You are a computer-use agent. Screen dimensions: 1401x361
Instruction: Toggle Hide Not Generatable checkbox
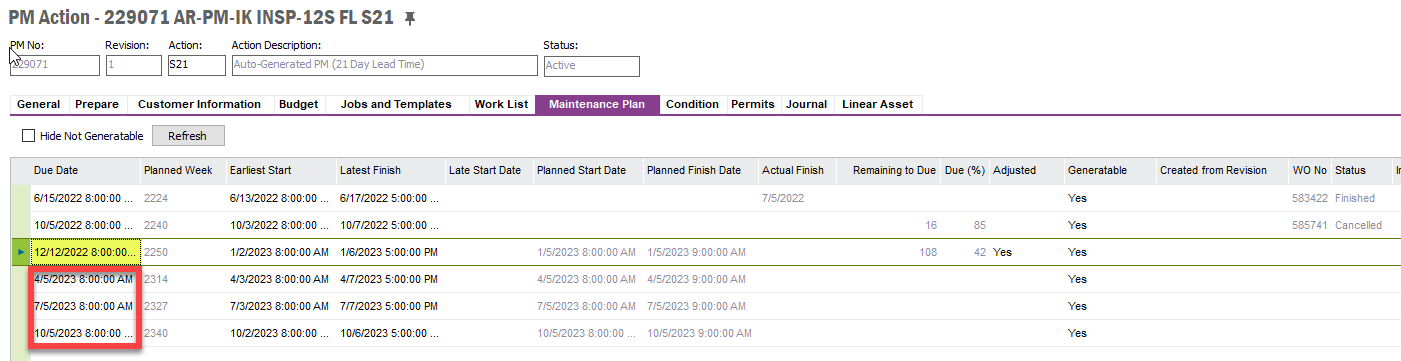tap(28, 136)
